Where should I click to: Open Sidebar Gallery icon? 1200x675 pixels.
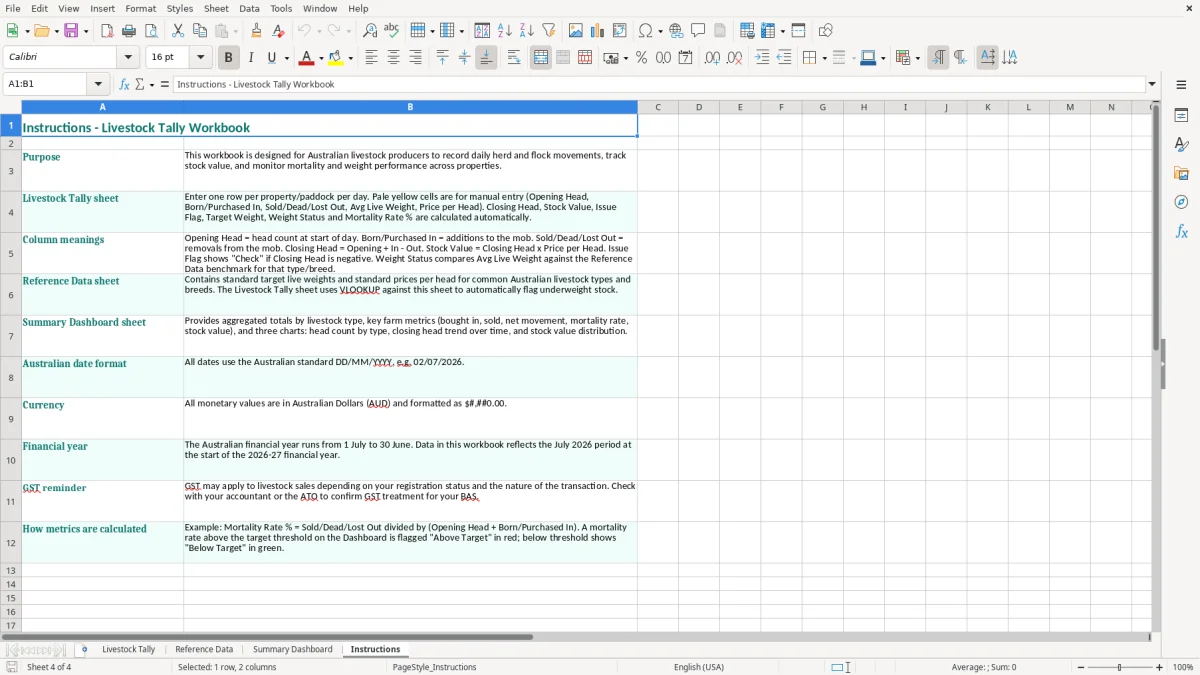click(1181, 174)
